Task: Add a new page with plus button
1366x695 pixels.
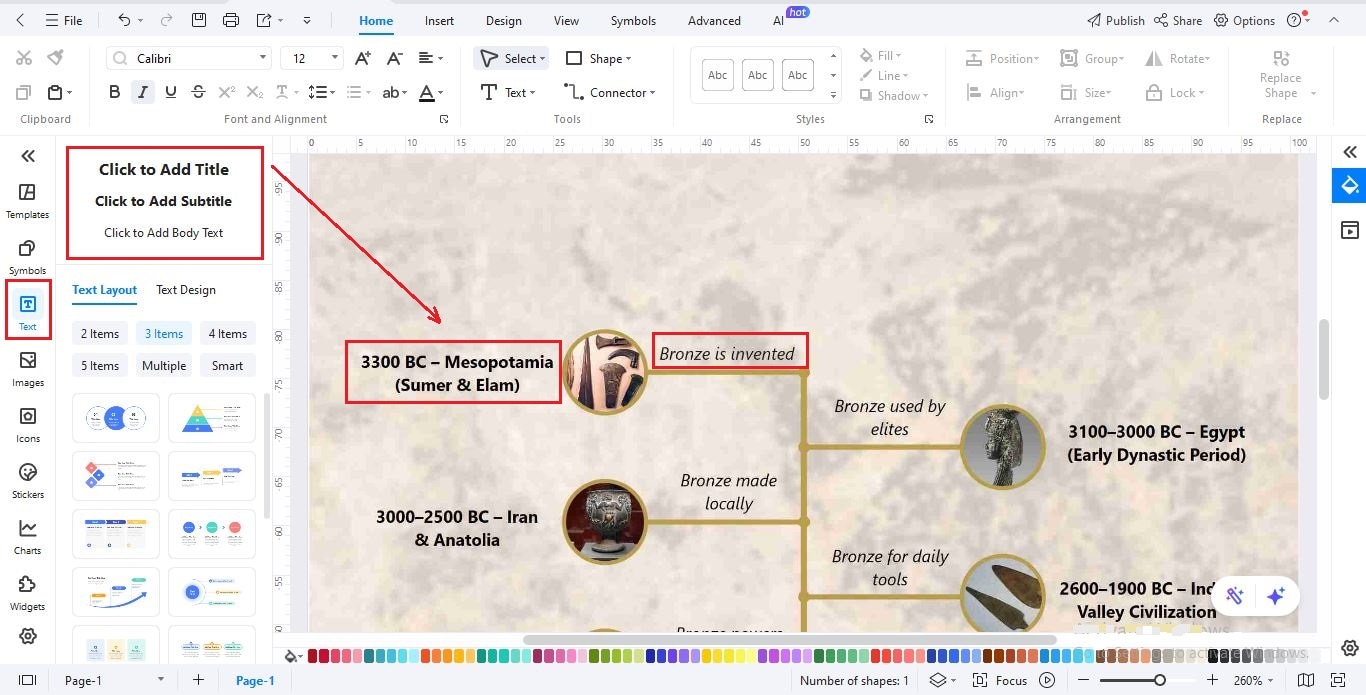Action: point(198,680)
